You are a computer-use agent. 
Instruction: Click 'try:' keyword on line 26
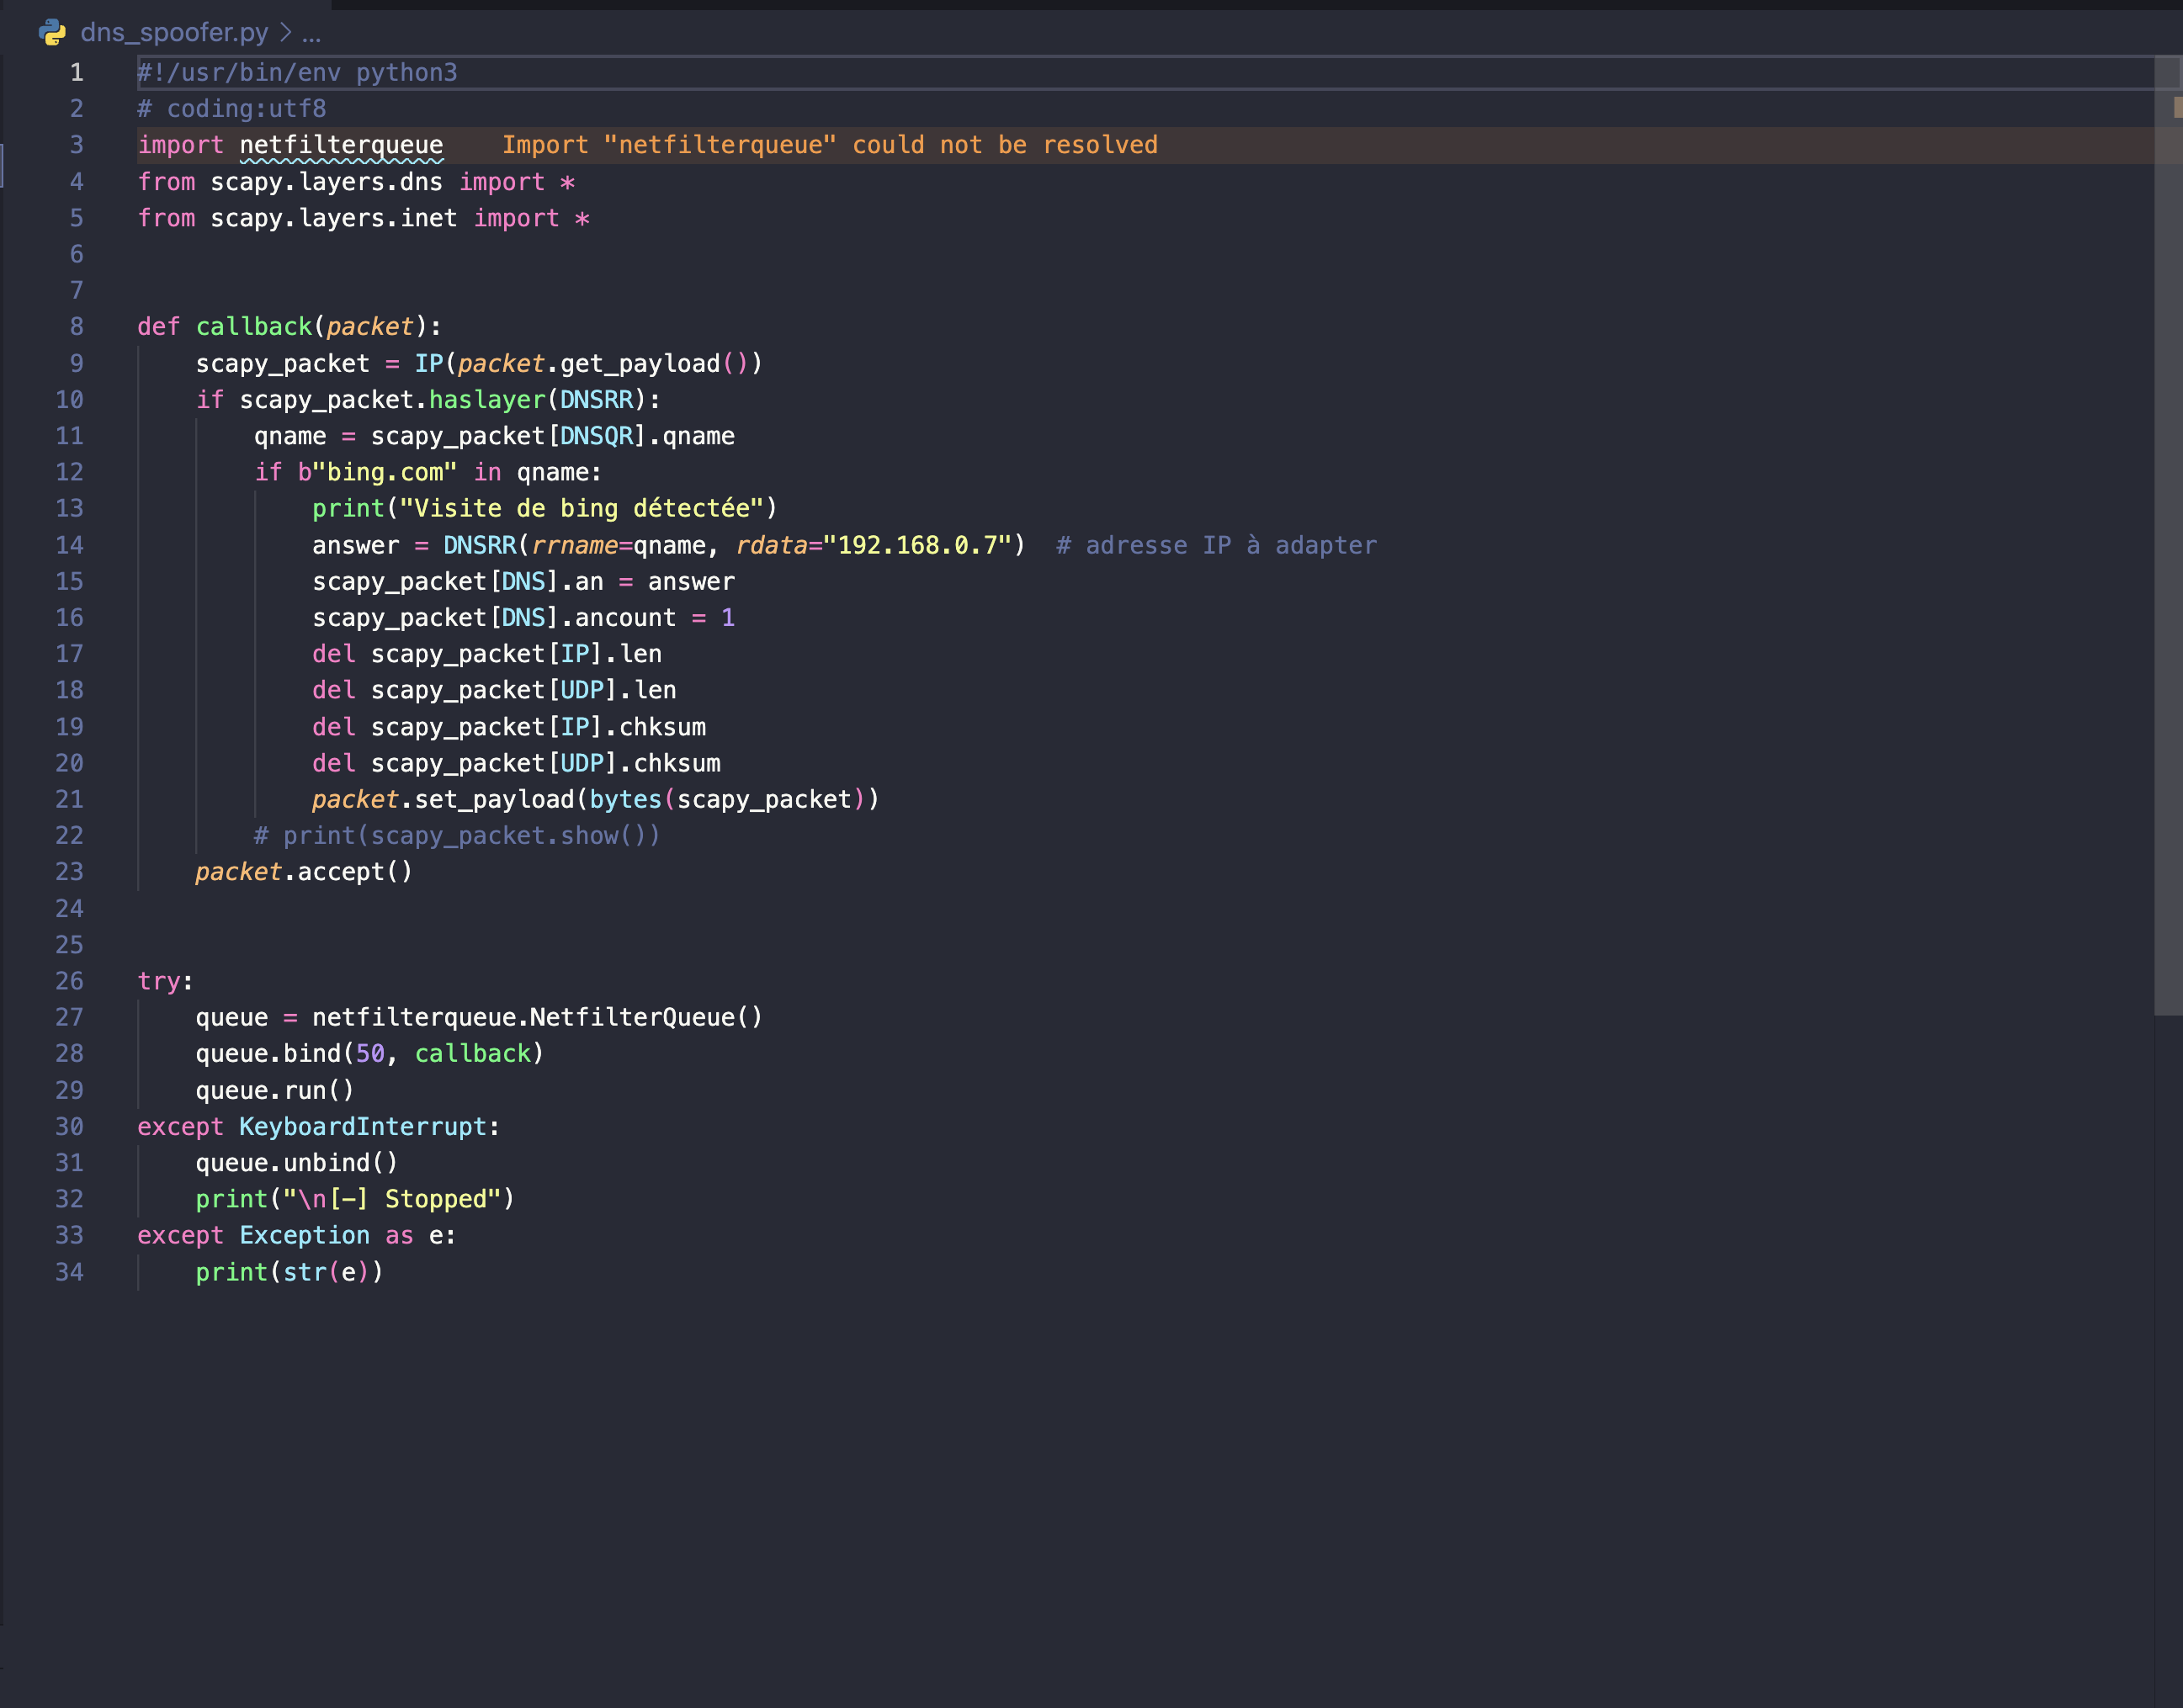165,981
